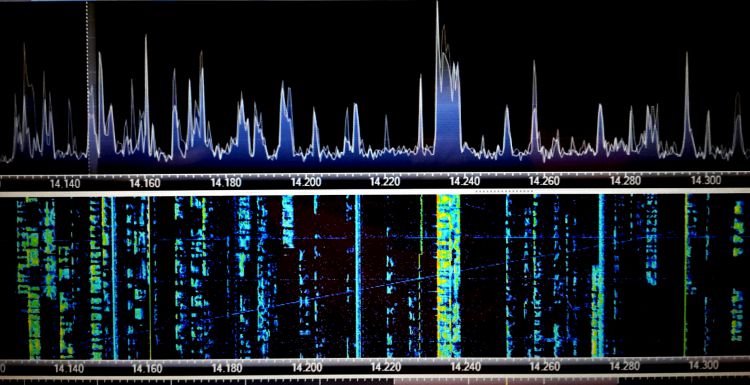
Task: Click 14.140 on the scale below the waterfall
Action: [68, 369]
